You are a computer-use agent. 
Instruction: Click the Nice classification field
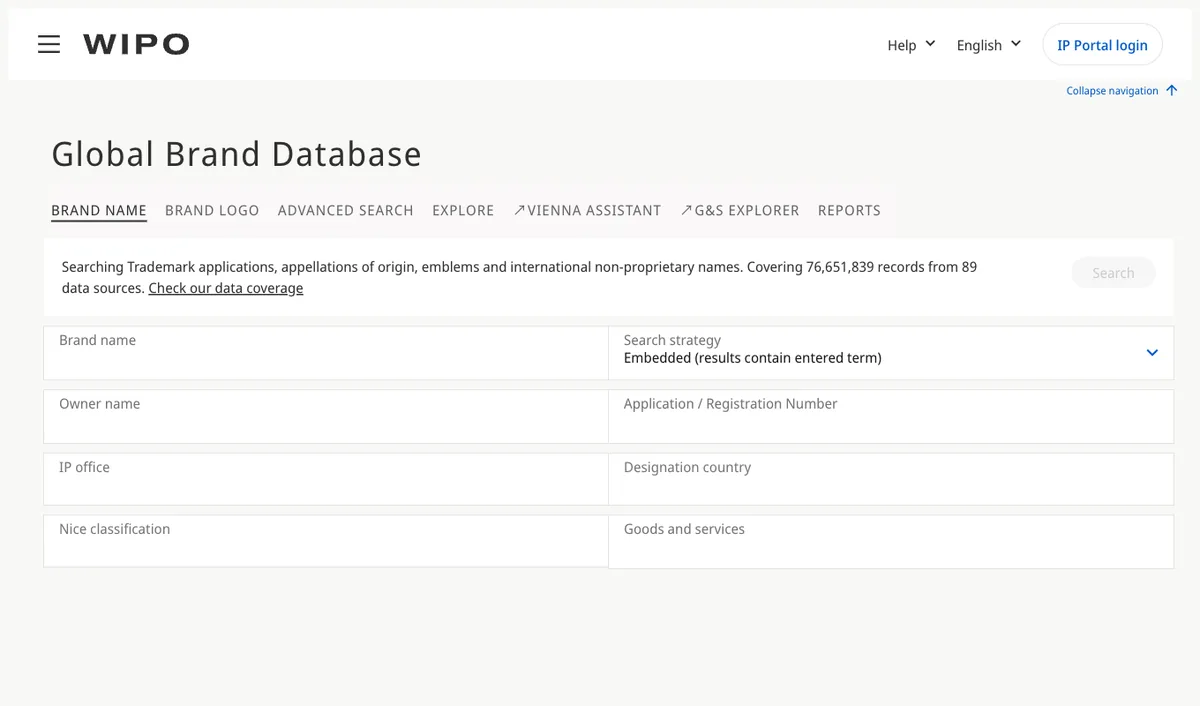pos(326,542)
